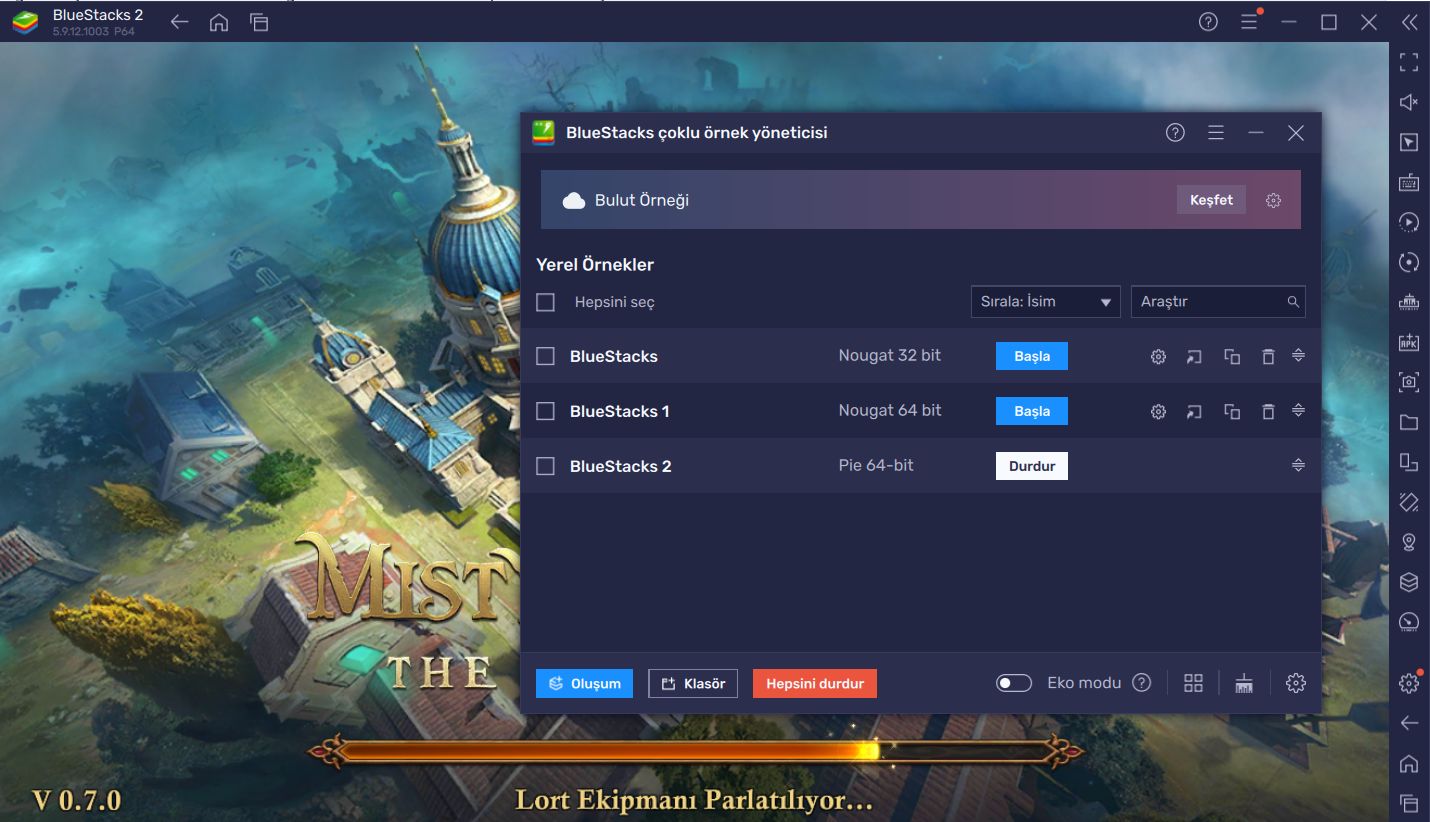
Task: Click search magnifier icon in Araştır box
Action: [x=1293, y=302]
